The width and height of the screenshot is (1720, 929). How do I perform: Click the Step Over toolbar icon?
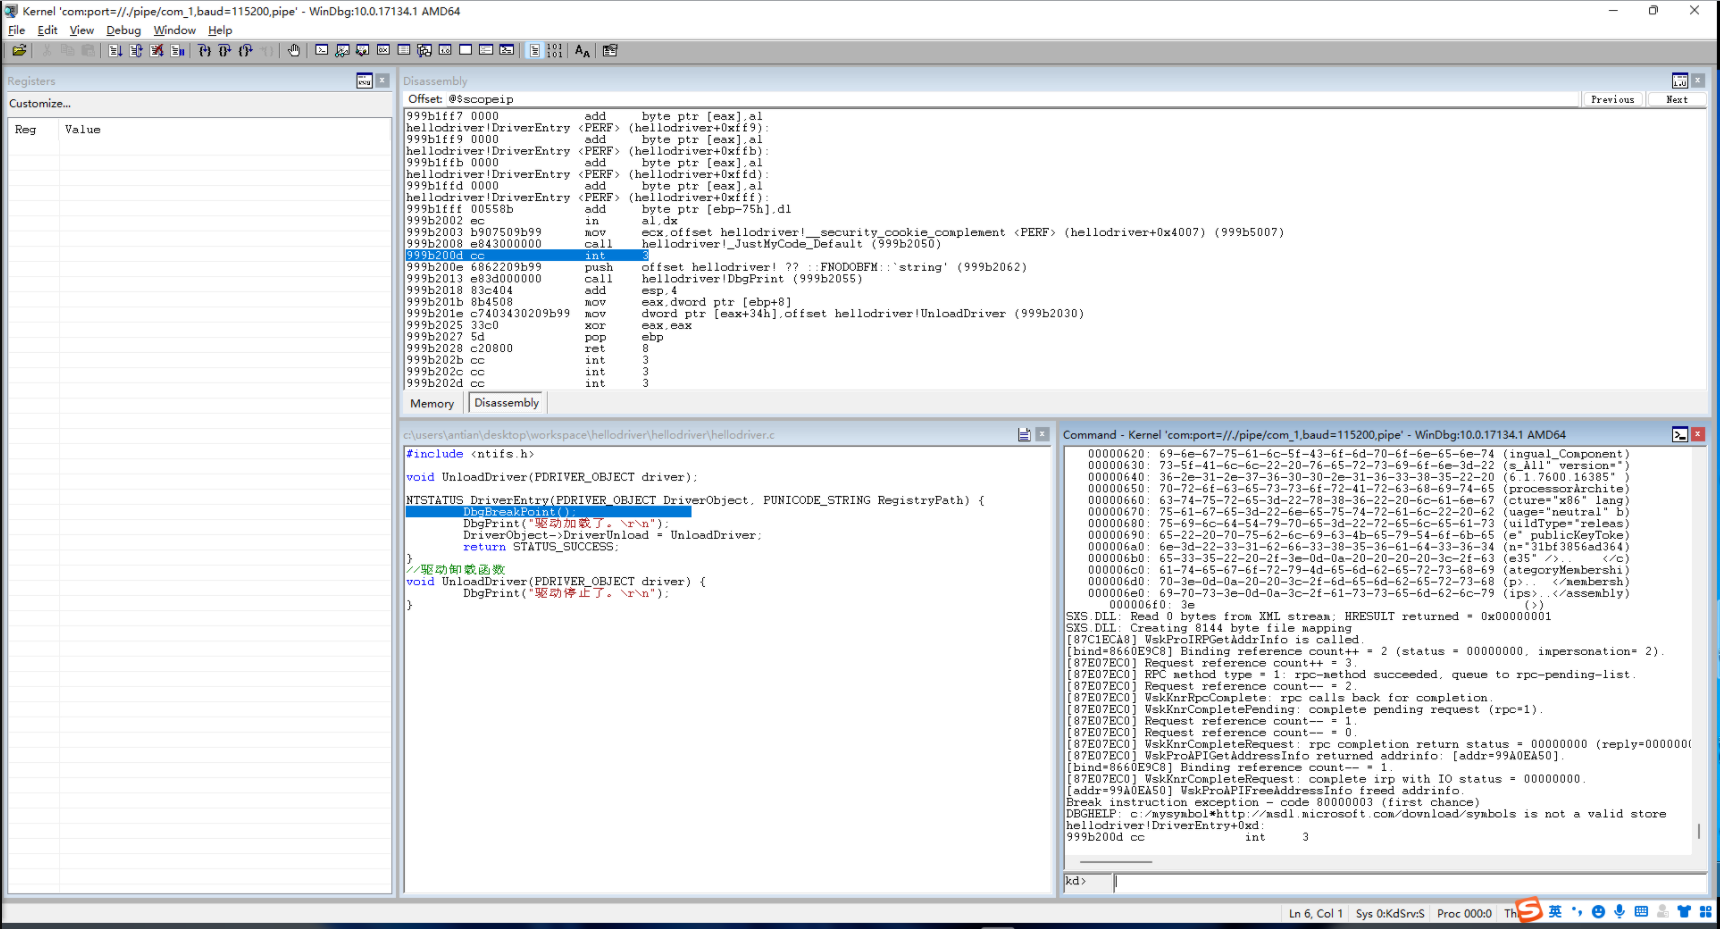click(225, 50)
